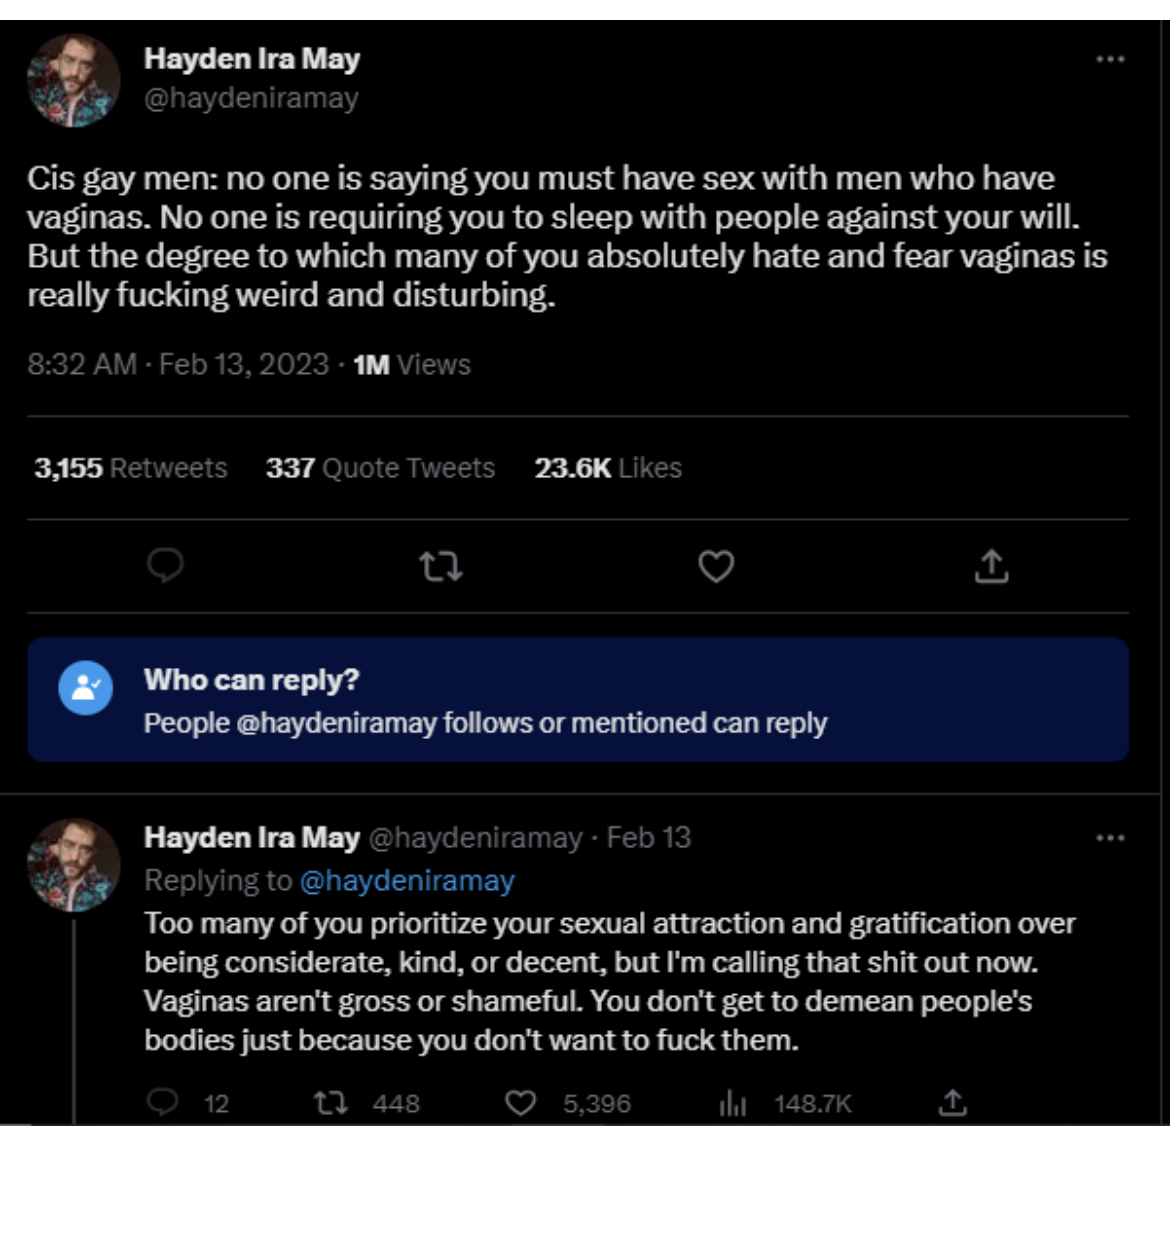
Task: Open the 23.6K Likes list
Action: pos(608,468)
